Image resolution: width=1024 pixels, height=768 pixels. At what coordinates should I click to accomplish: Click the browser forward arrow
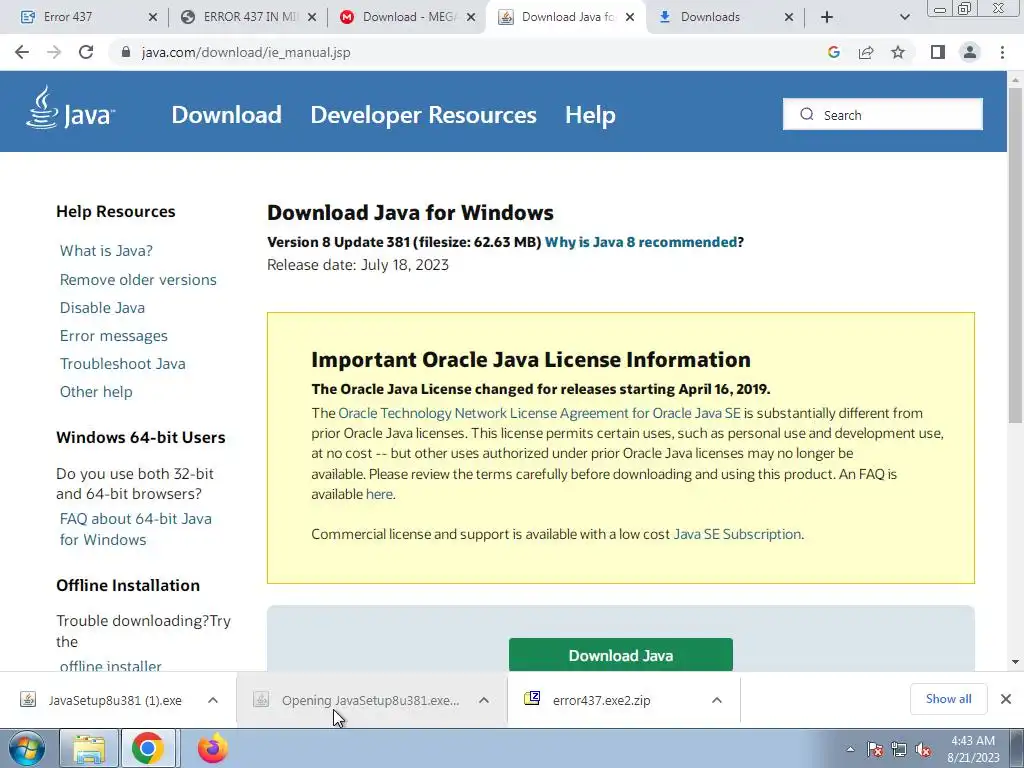click(54, 52)
